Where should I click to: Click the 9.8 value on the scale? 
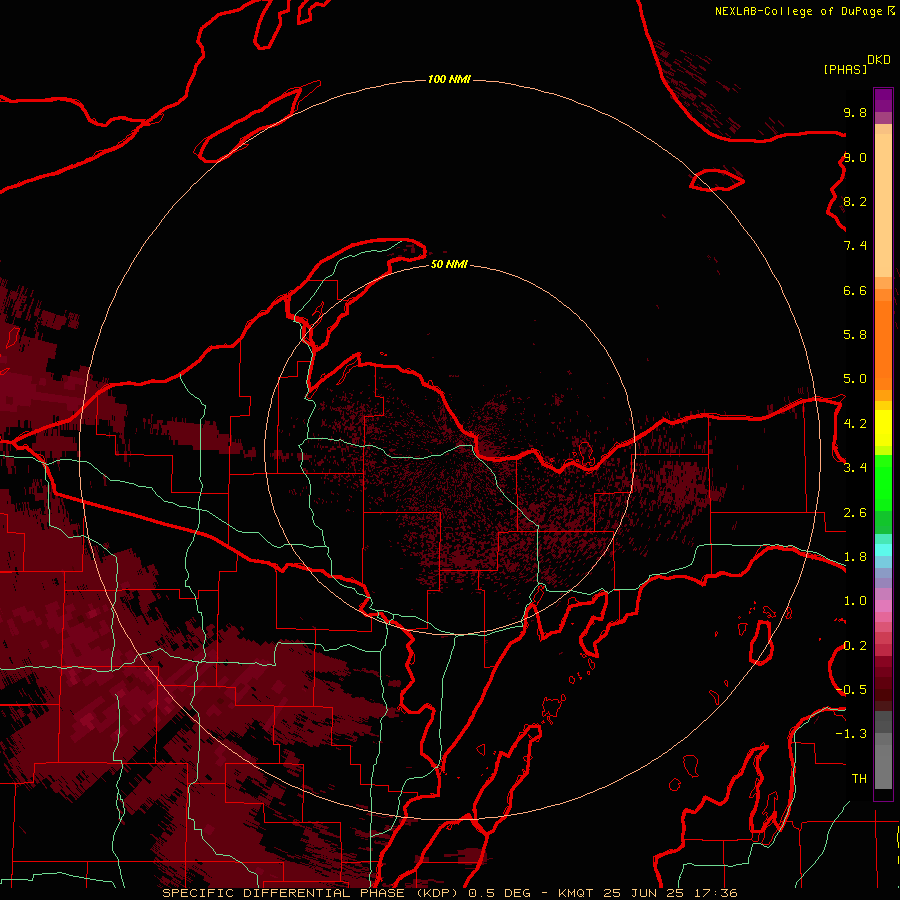(855, 112)
